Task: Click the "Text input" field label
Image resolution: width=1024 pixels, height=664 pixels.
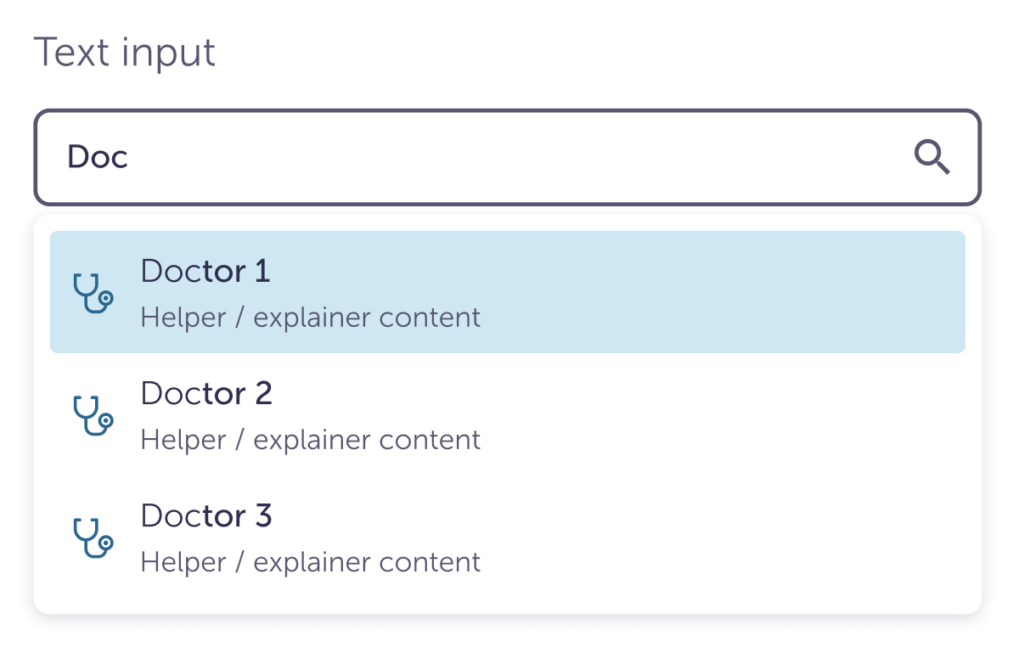Action: coord(125,52)
